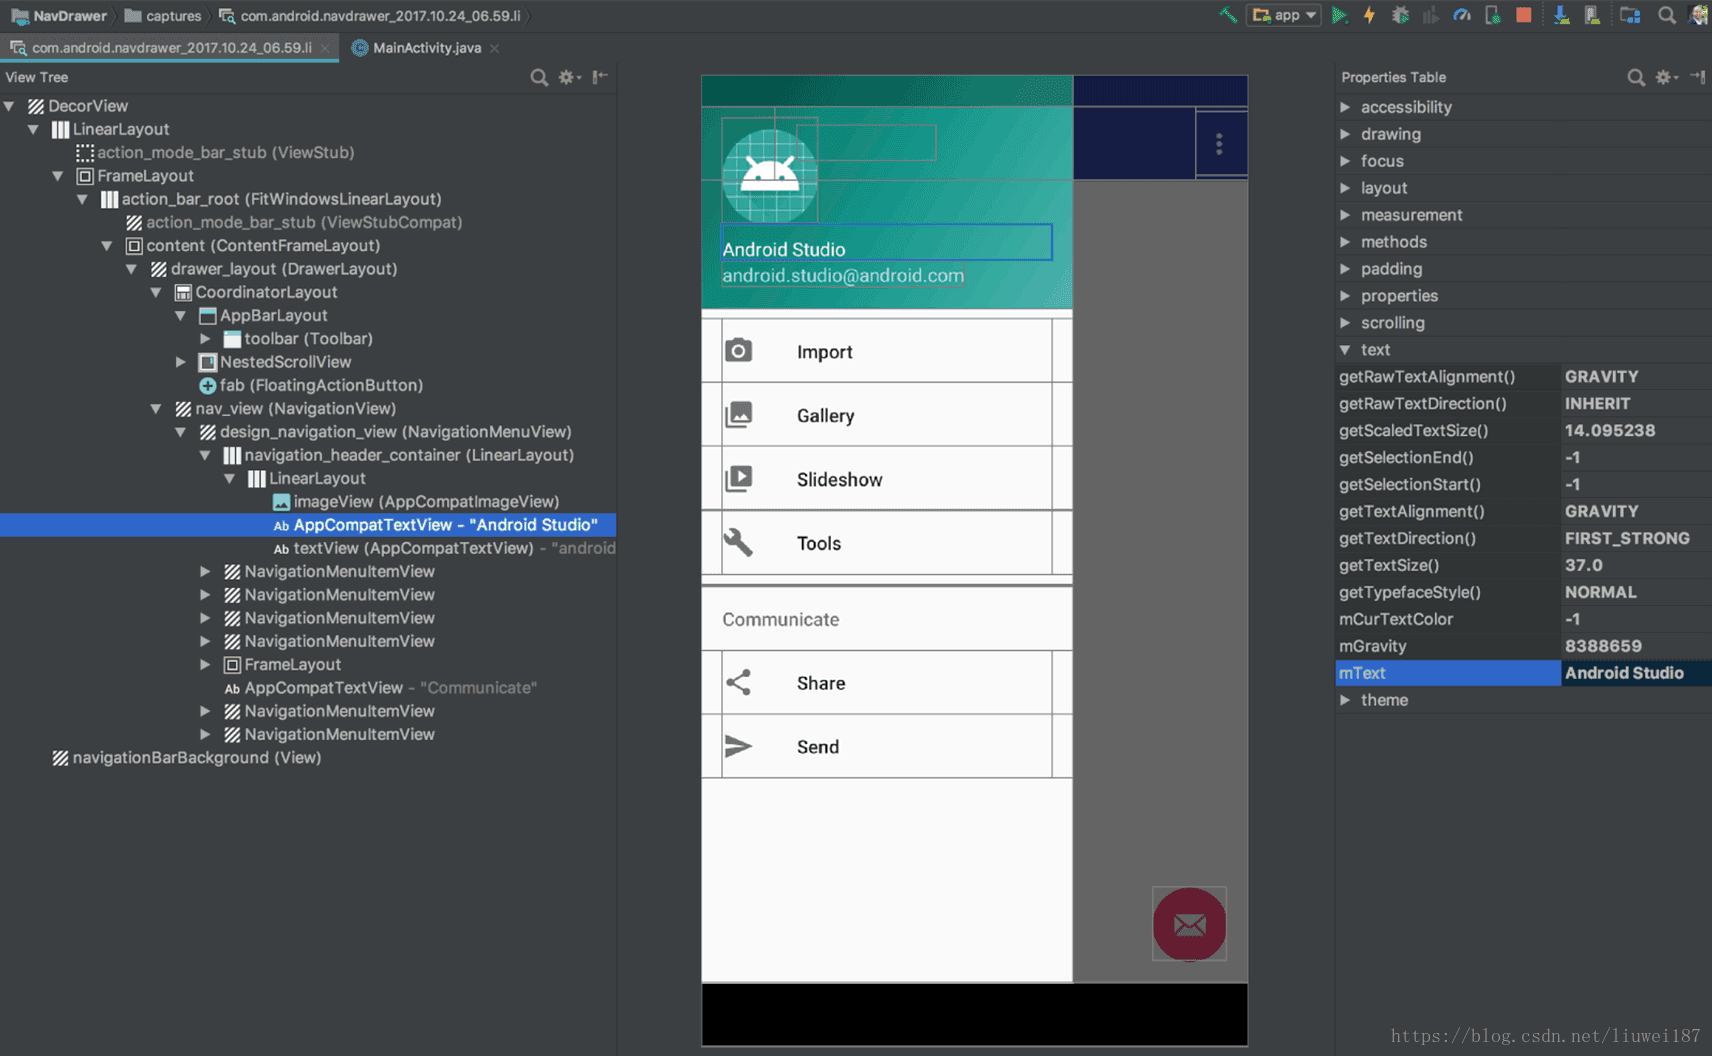Open View Tree settings gear
The height and width of the screenshot is (1056, 1712).
(569, 77)
